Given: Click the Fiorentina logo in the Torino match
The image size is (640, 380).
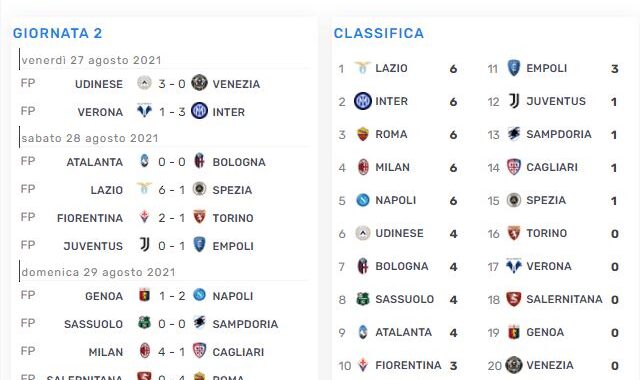Looking at the screenshot, I should 144,217.
